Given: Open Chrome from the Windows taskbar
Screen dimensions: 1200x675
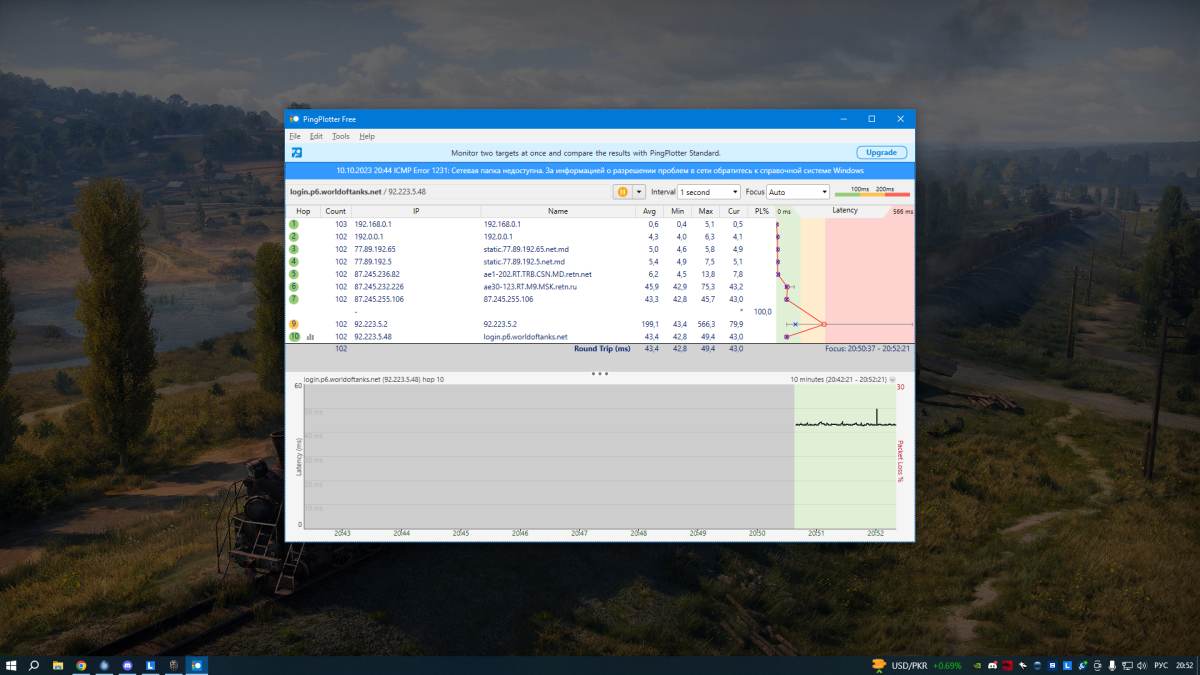Looking at the screenshot, I should 81,665.
